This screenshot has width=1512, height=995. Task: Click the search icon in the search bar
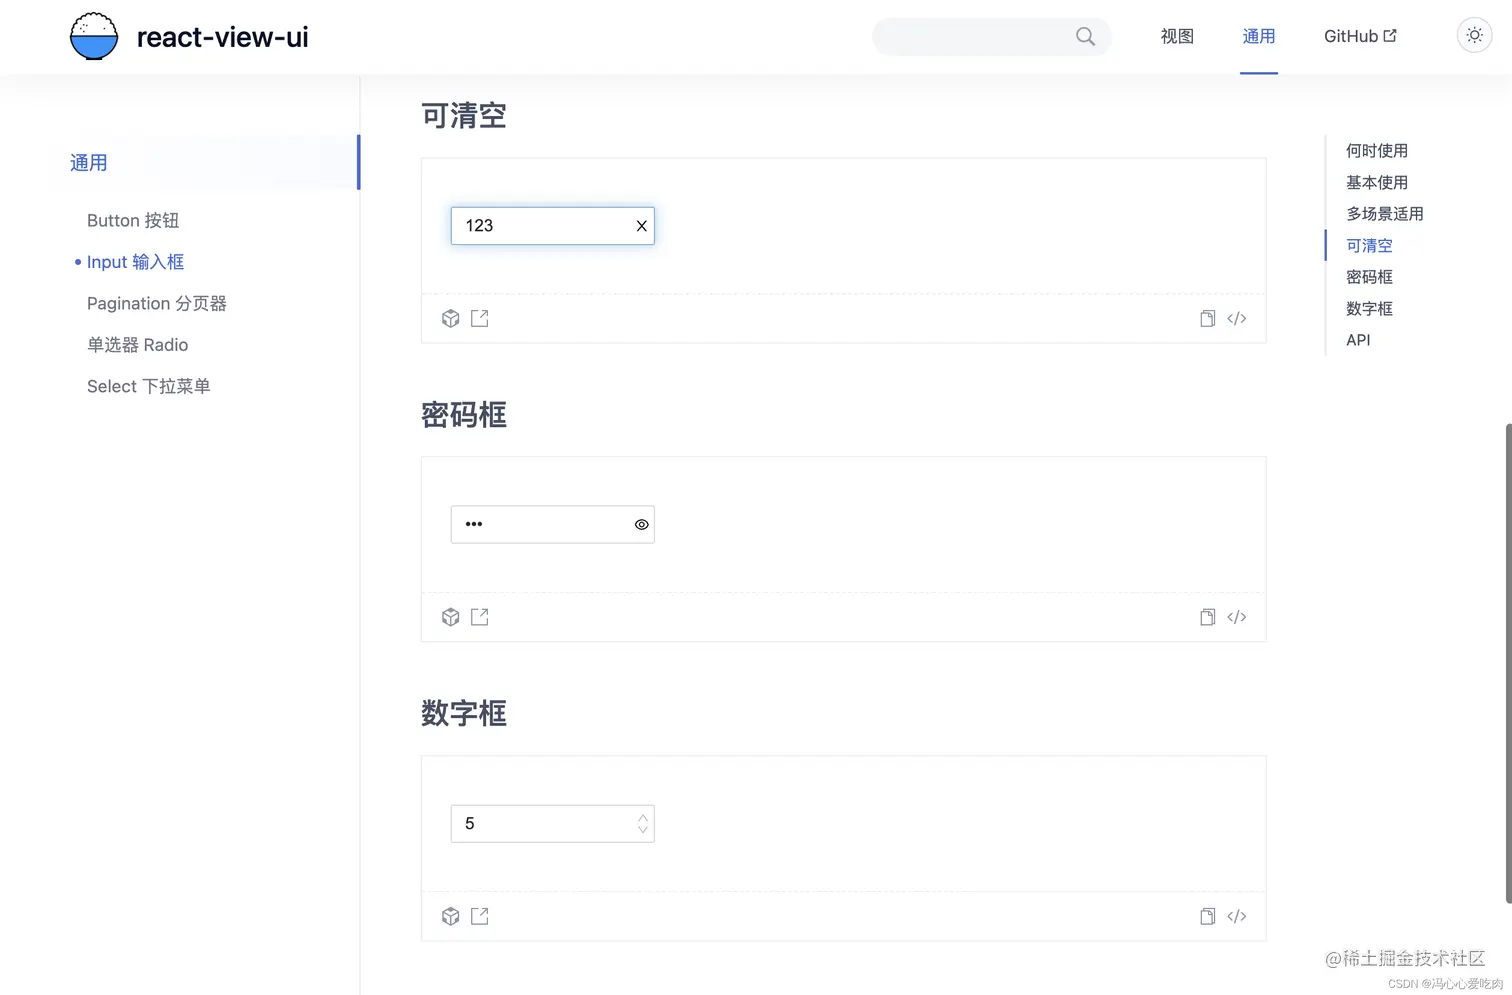point(1084,36)
